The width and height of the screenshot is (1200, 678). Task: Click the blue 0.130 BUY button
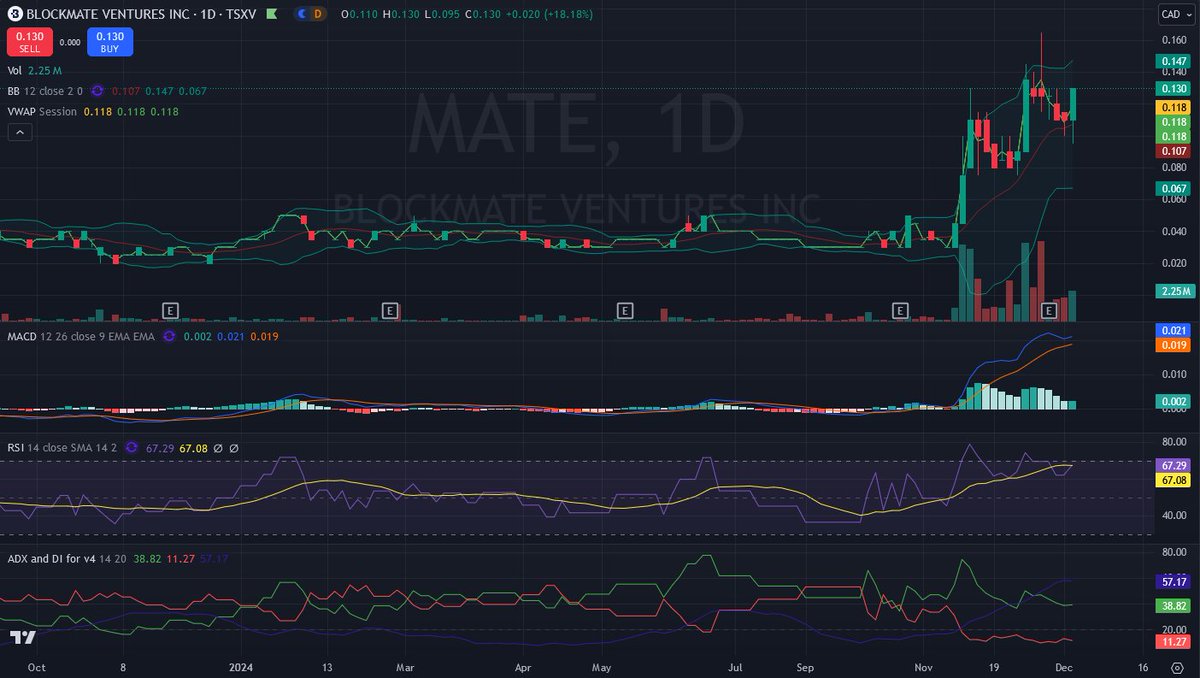point(109,42)
